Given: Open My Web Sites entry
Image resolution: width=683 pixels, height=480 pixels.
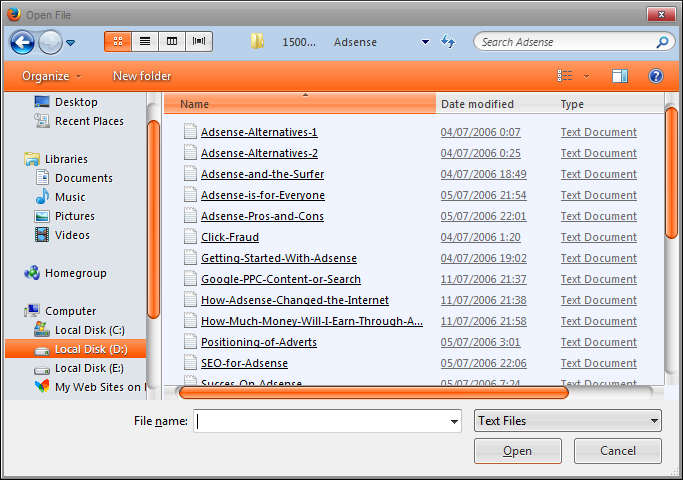Looking at the screenshot, I should tap(90, 387).
